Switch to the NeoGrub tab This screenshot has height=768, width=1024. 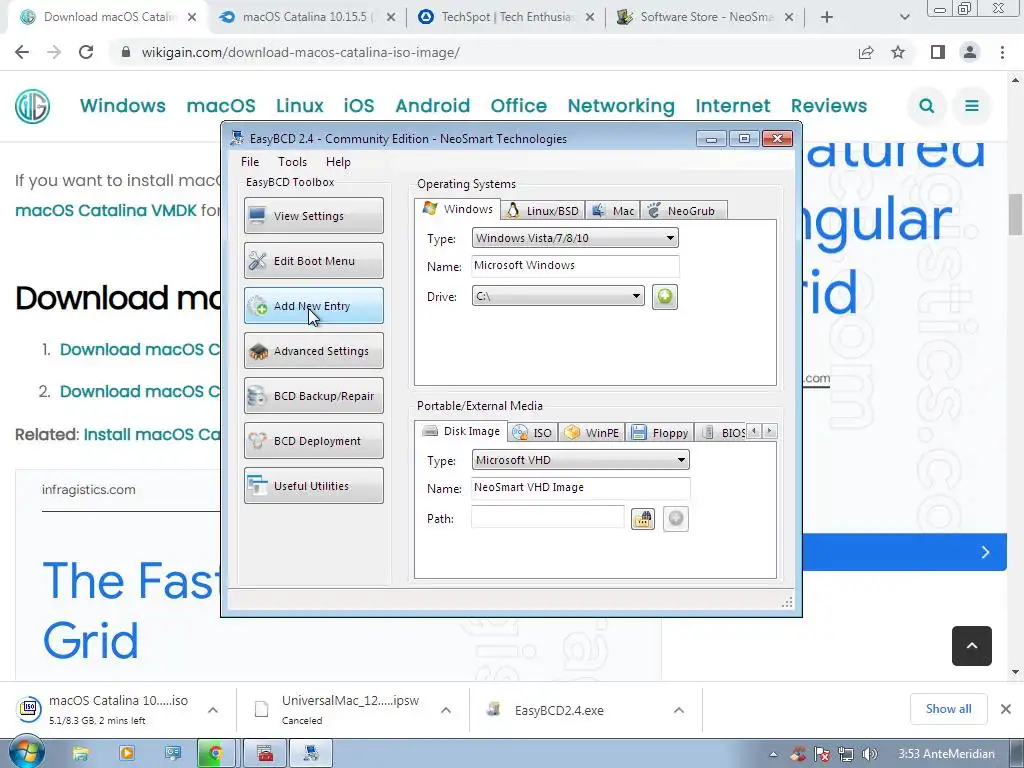tap(683, 211)
